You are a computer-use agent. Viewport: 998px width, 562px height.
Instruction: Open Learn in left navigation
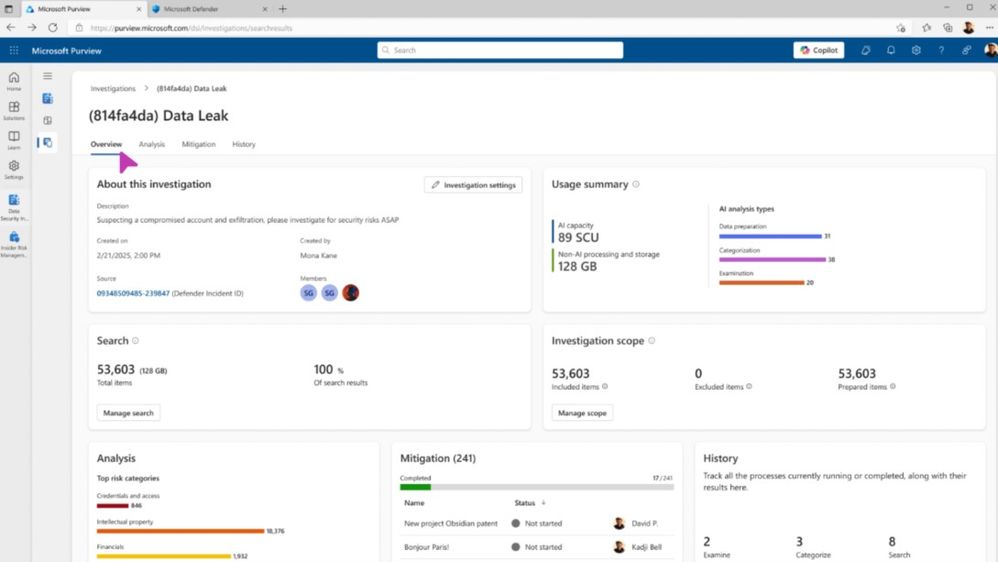14,140
